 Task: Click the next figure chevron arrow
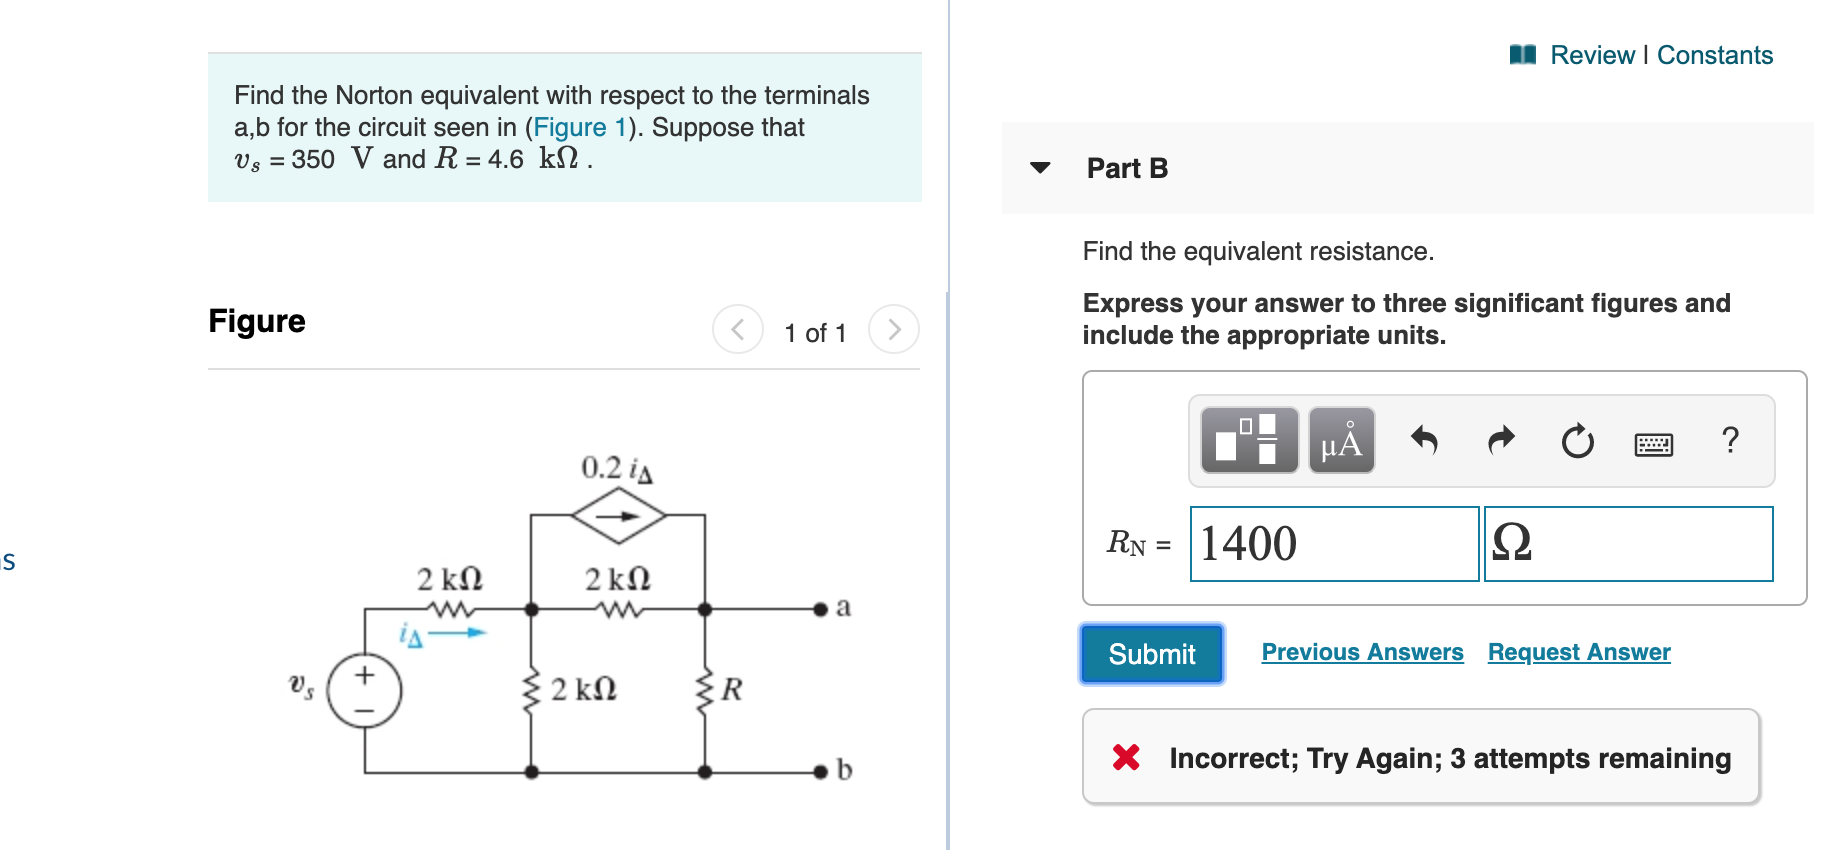893,329
